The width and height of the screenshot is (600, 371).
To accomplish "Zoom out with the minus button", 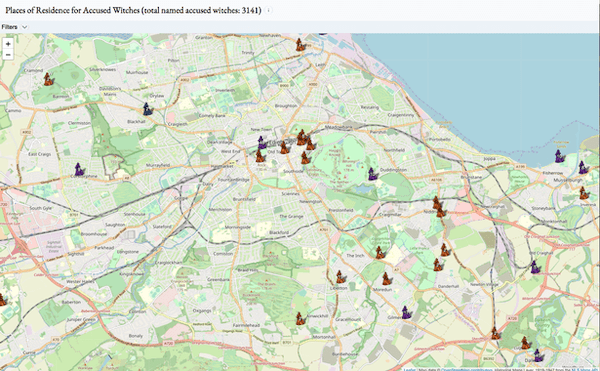I will [x=8, y=55].
